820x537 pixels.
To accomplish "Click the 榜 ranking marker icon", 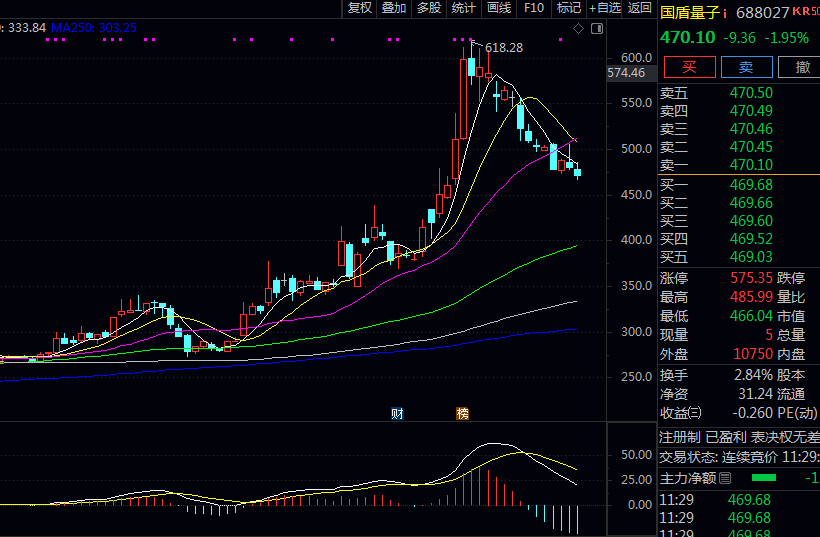I will pyautogui.click(x=462, y=412).
